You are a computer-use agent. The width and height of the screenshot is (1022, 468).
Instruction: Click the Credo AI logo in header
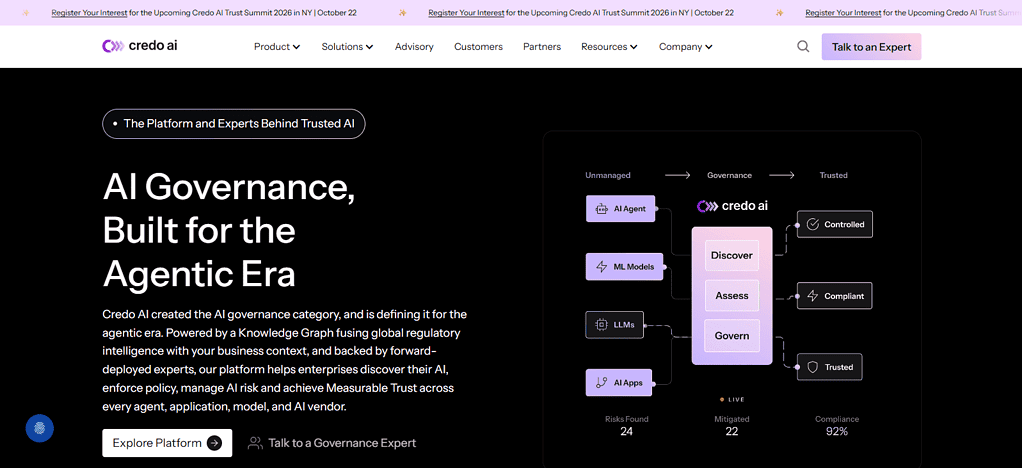[140, 46]
